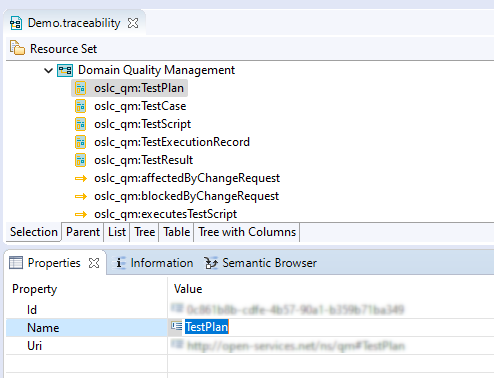The image size is (494, 378).
Task: Select the oslc_qm:TestResult tree item
Action: pyautogui.click(x=143, y=160)
